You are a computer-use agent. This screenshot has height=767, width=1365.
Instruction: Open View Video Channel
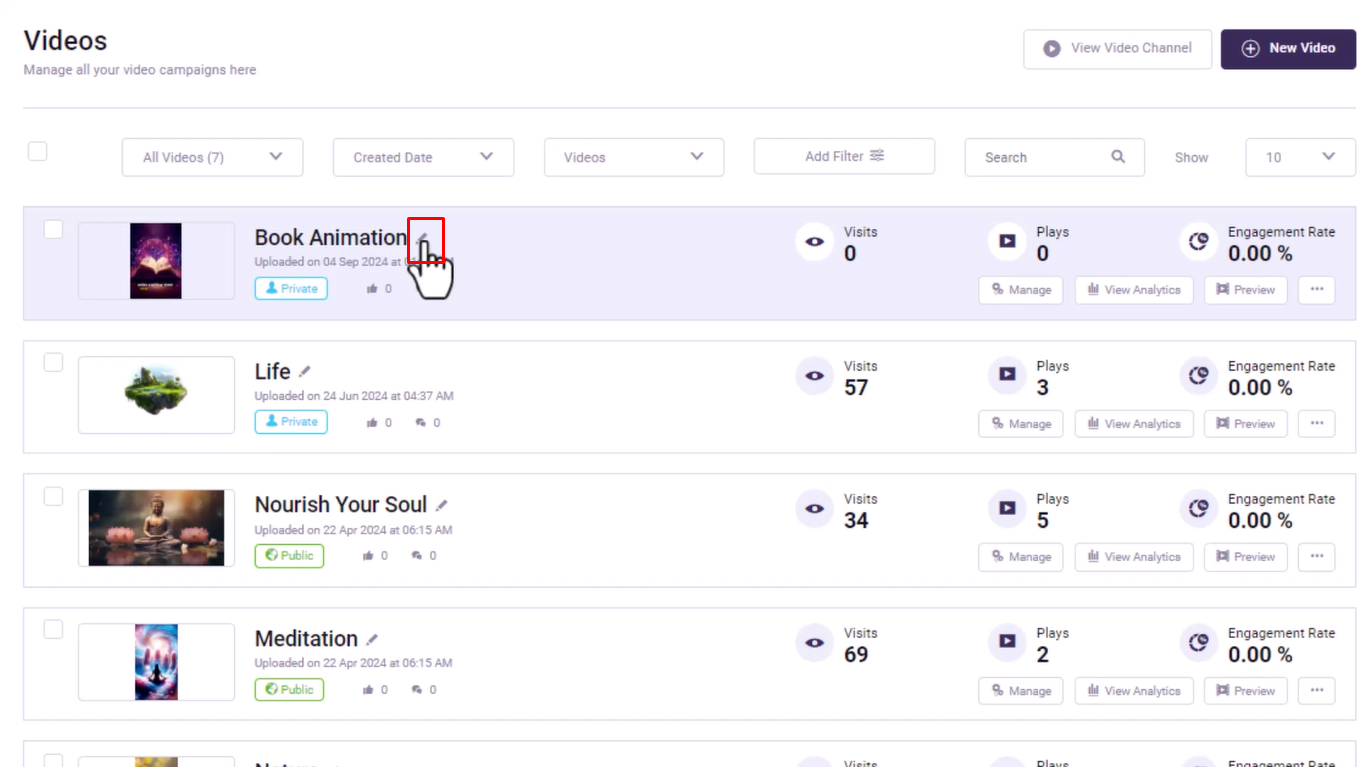(x=1117, y=48)
